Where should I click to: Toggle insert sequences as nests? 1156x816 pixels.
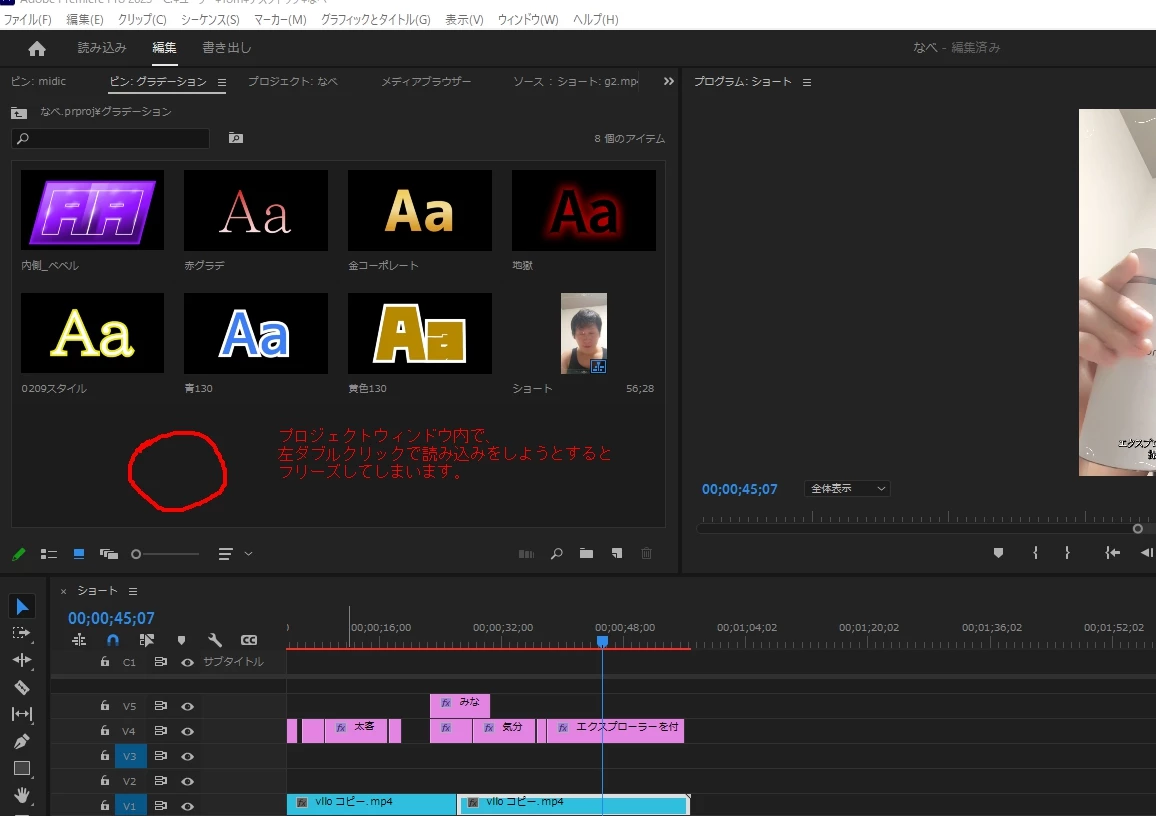point(79,640)
